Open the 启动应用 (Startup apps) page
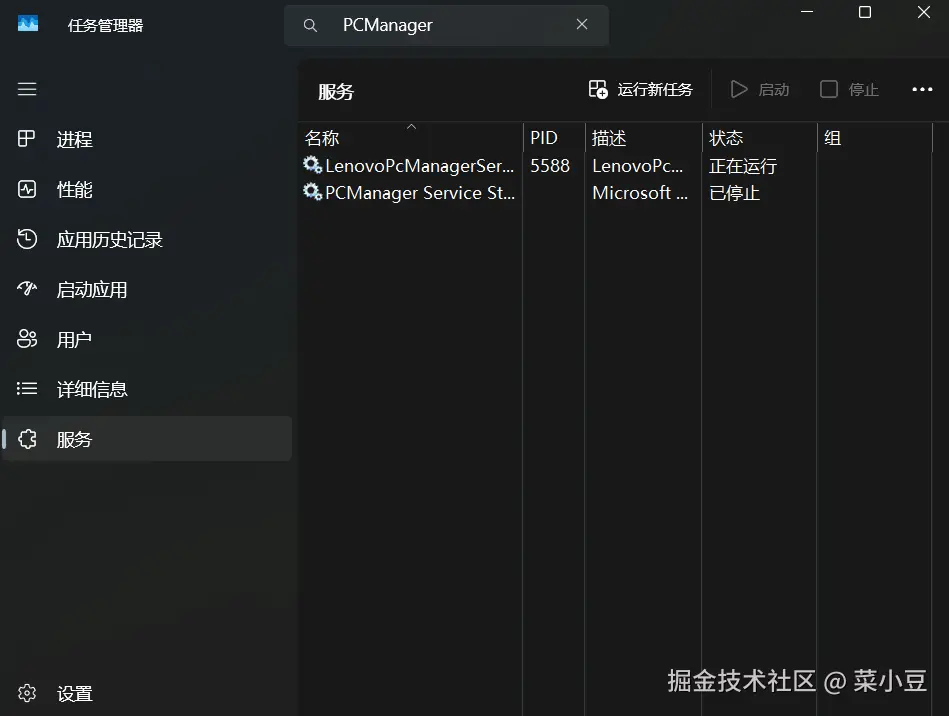 pyautogui.click(x=147, y=289)
